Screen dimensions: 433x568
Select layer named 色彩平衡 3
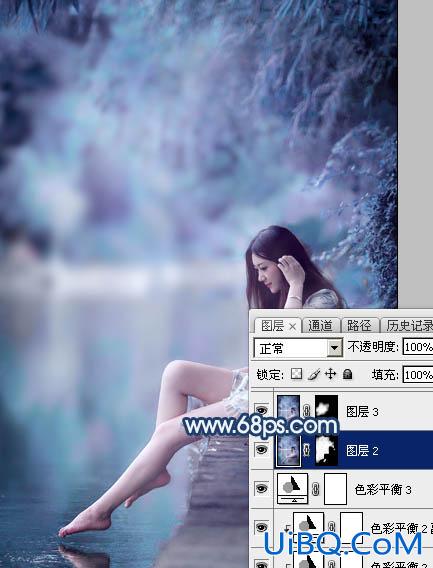(383, 489)
